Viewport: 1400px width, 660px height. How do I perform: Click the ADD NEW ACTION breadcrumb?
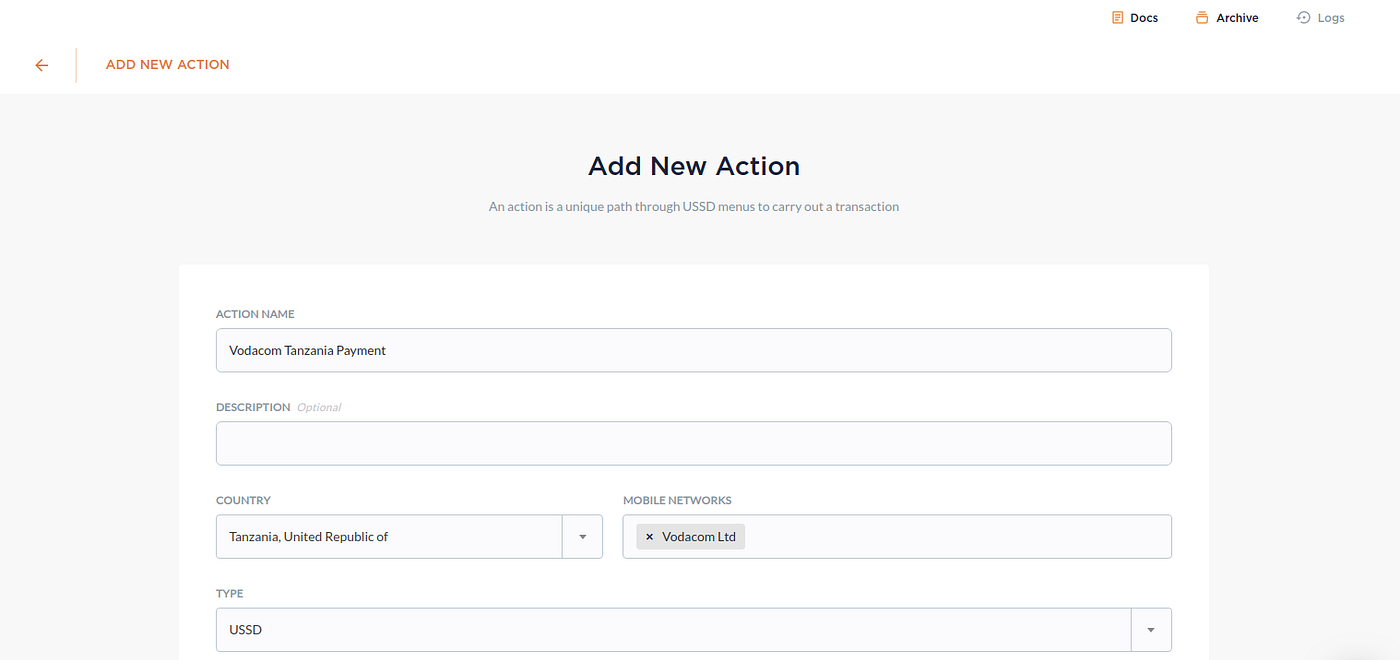(x=168, y=65)
